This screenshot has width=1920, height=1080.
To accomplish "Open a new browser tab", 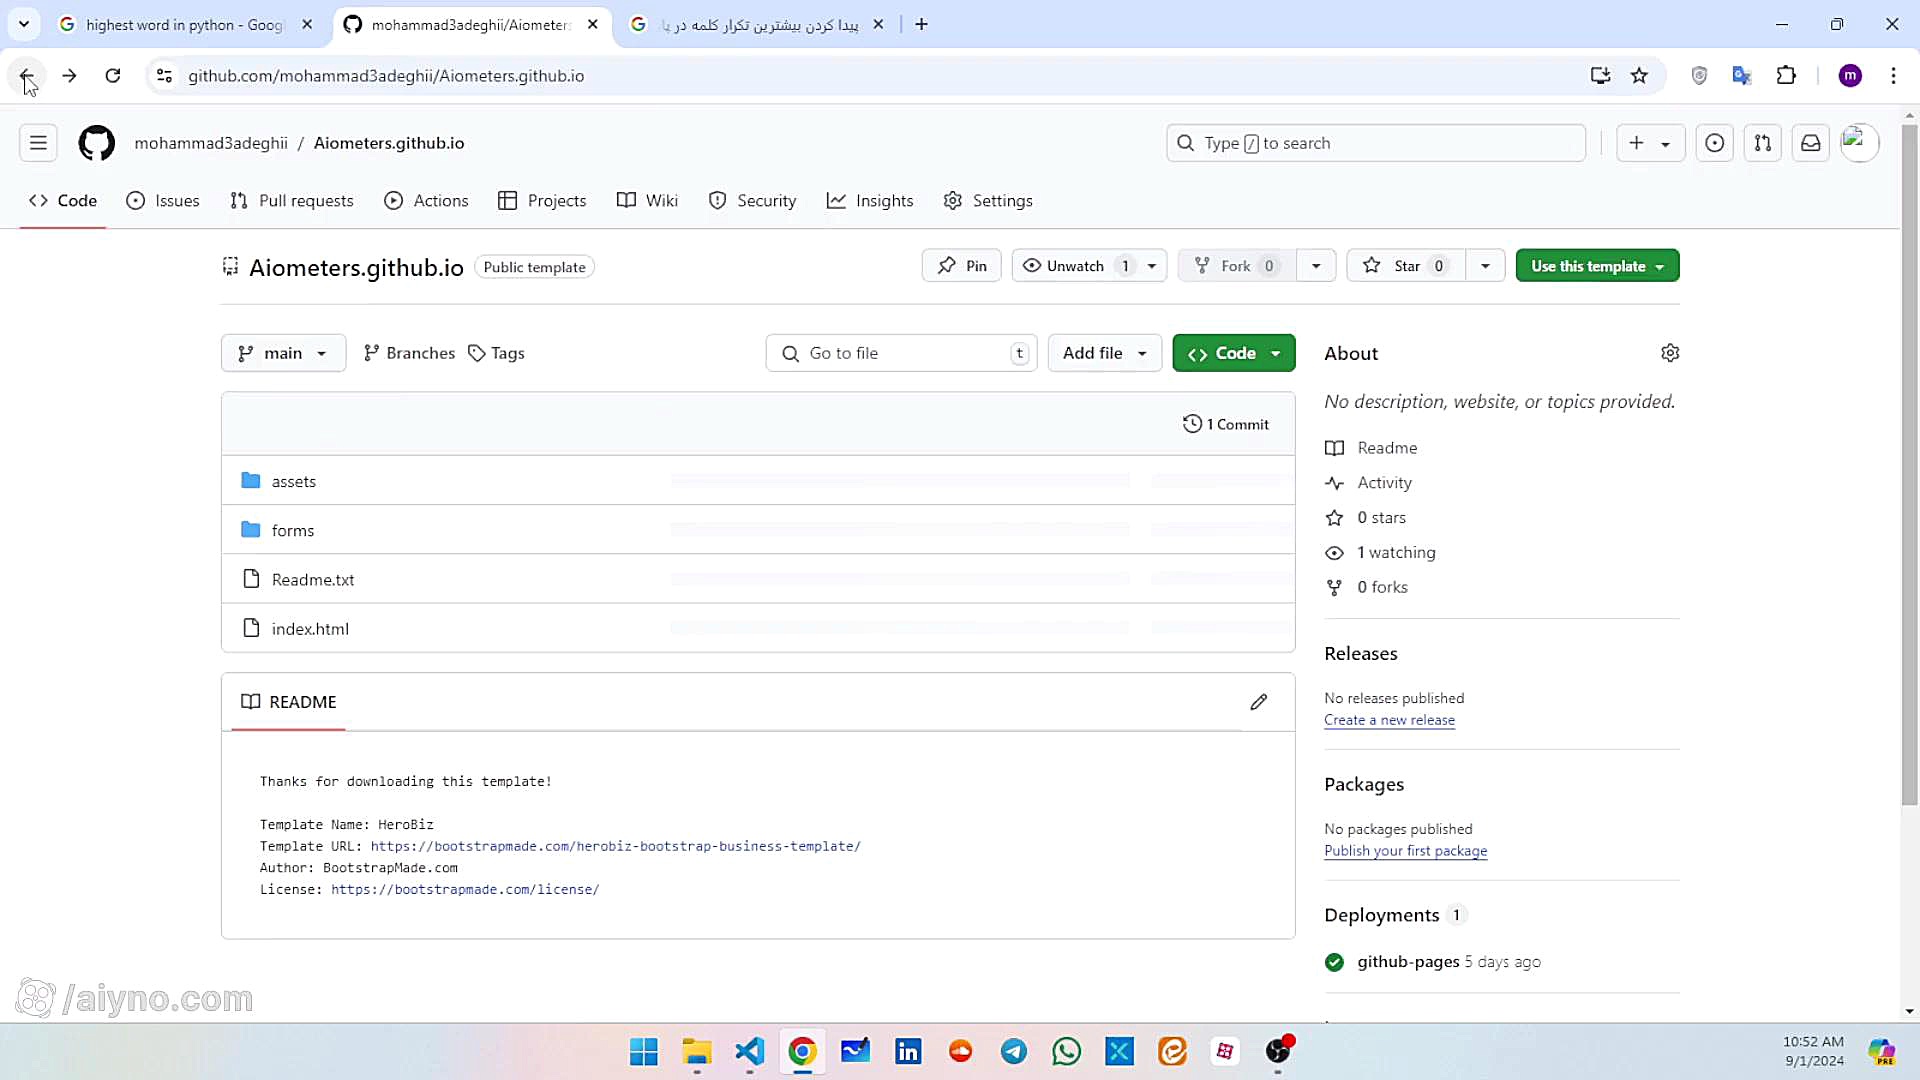I will [x=921, y=24].
